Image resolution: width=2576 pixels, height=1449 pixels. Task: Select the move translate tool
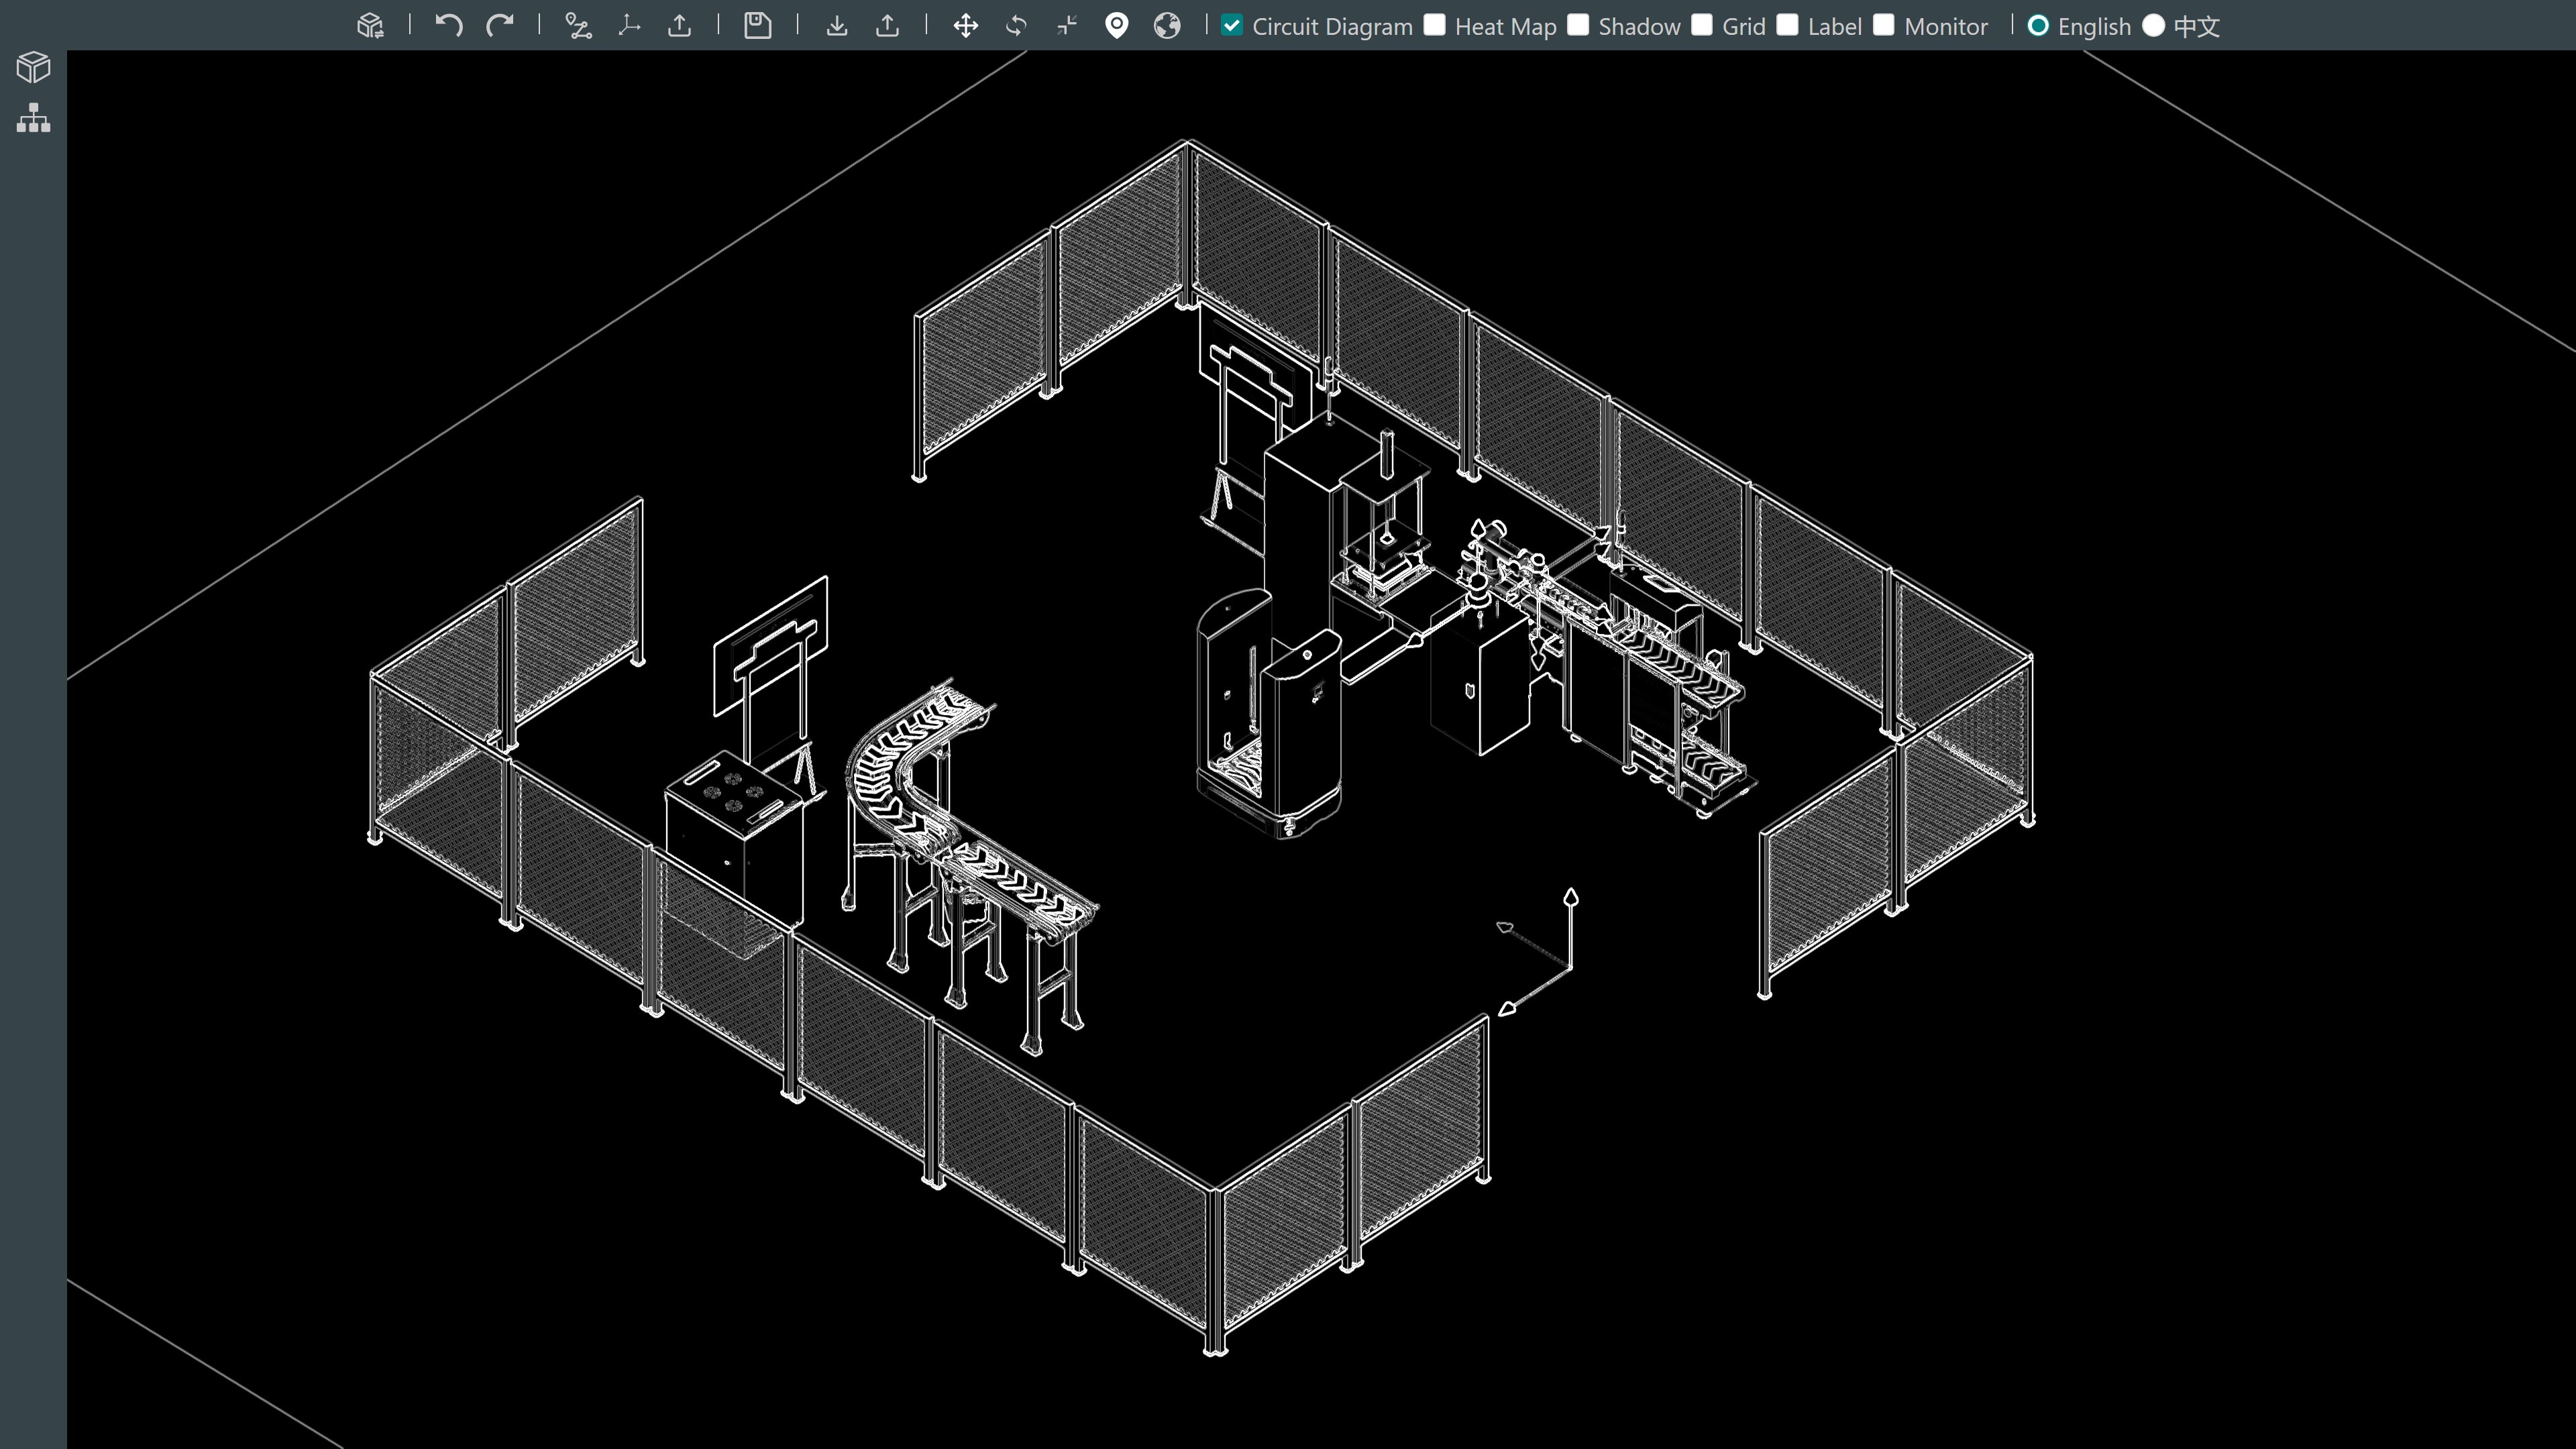(x=966, y=26)
